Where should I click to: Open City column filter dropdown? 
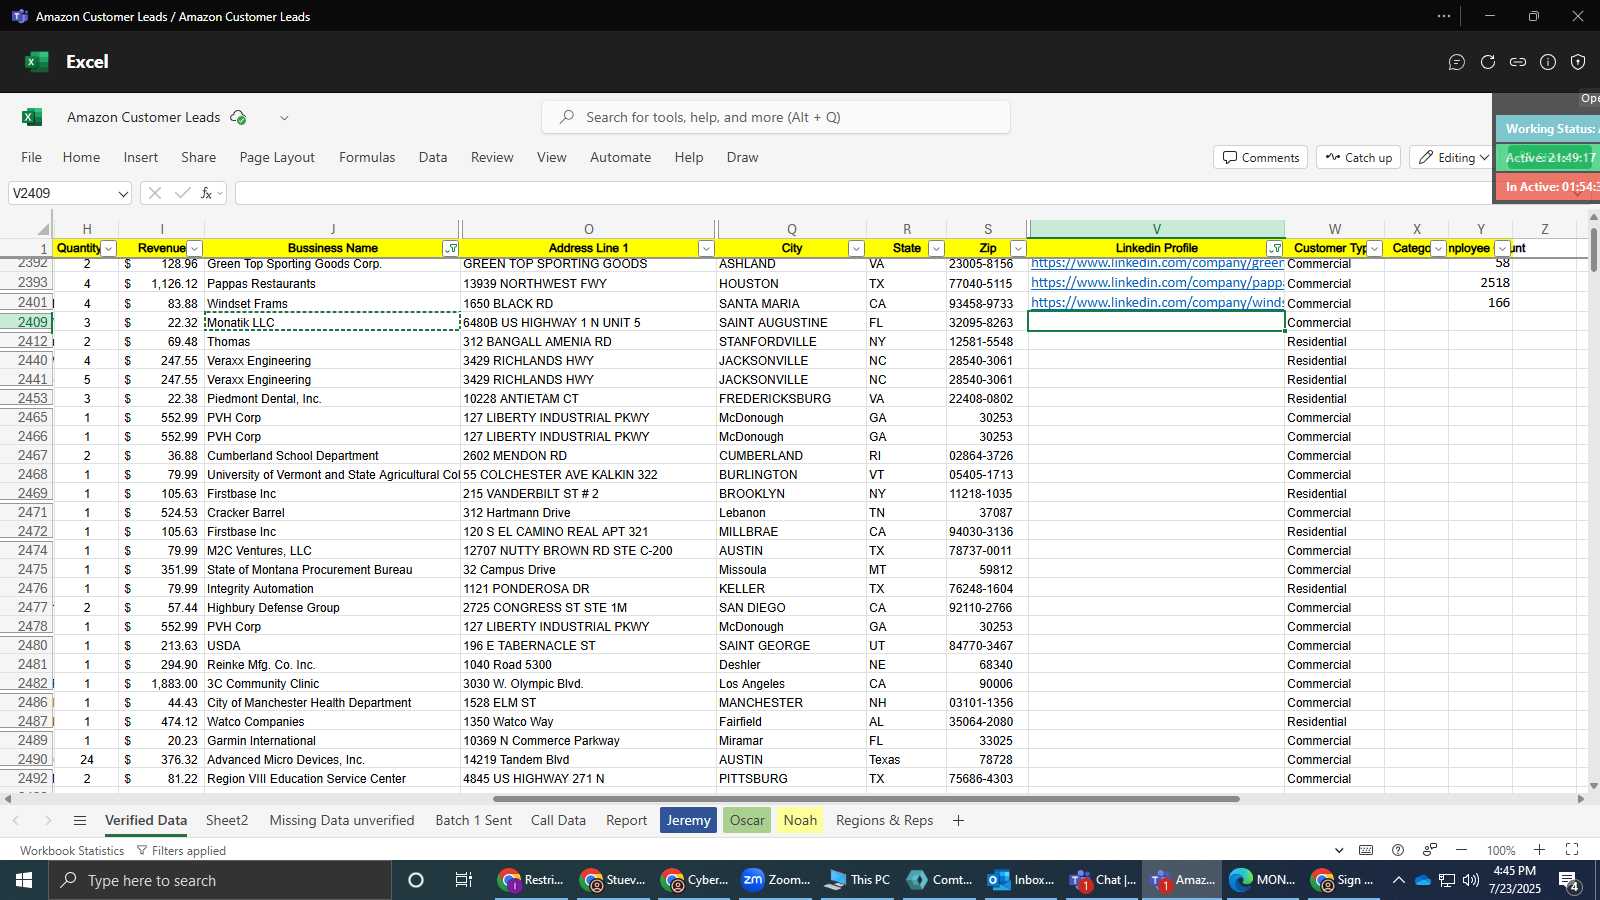click(x=856, y=248)
